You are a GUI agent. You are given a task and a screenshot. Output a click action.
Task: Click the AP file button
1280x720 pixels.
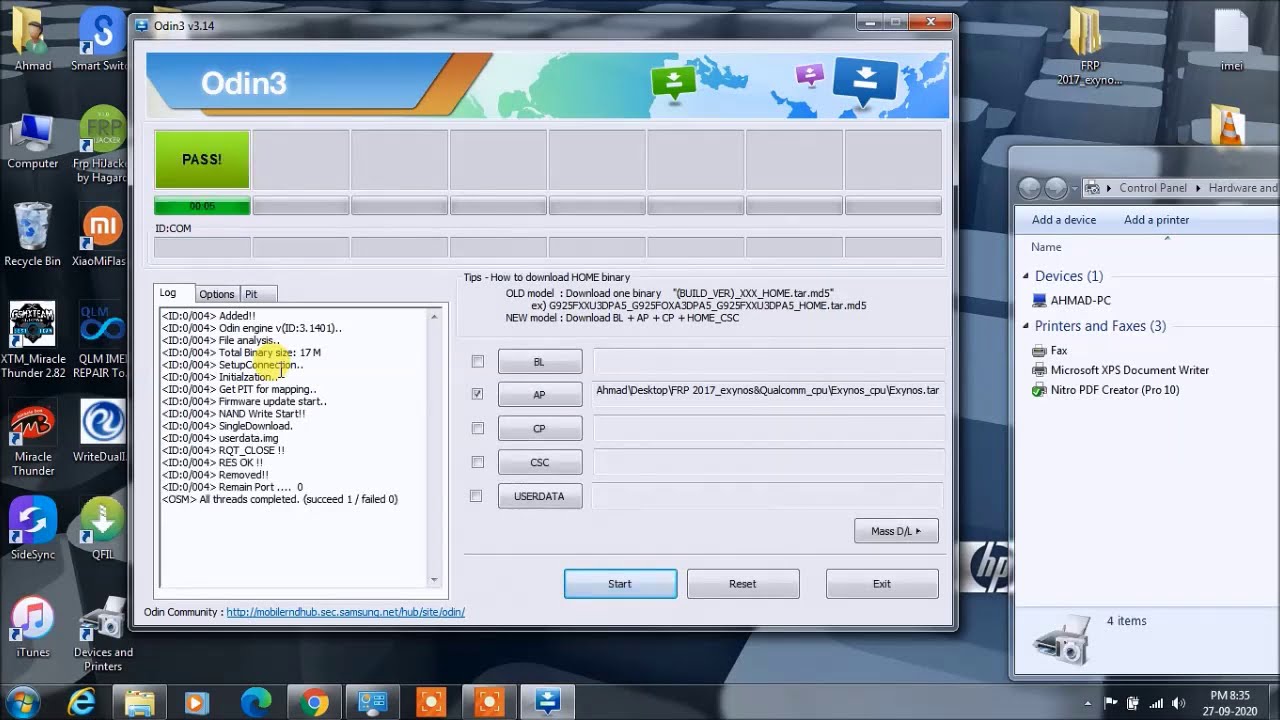click(540, 394)
